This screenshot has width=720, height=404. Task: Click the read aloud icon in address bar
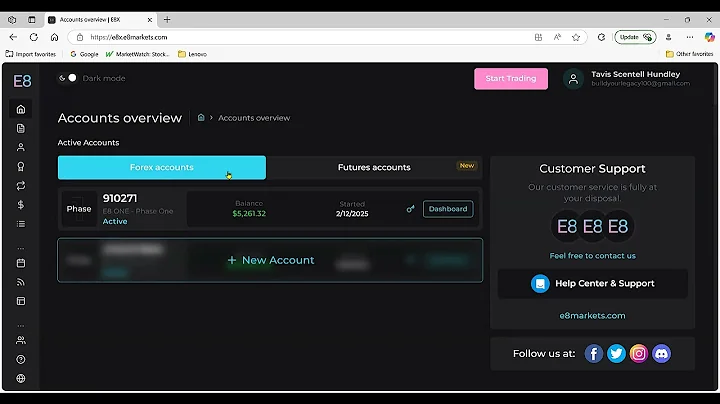click(557, 37)
